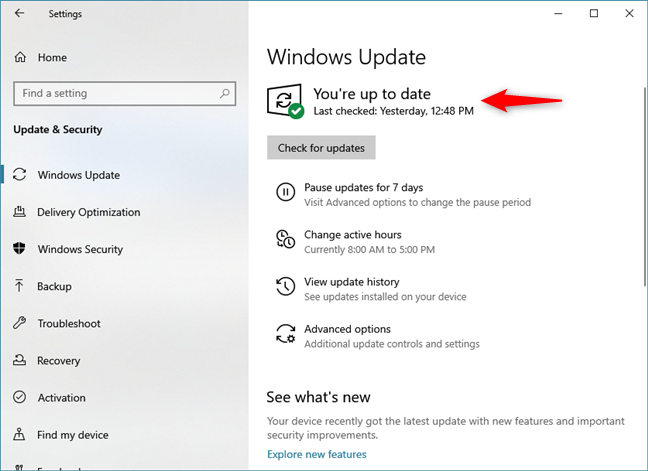Click the Update & Security heading
The image size is (648, 471).
point(58,130)
